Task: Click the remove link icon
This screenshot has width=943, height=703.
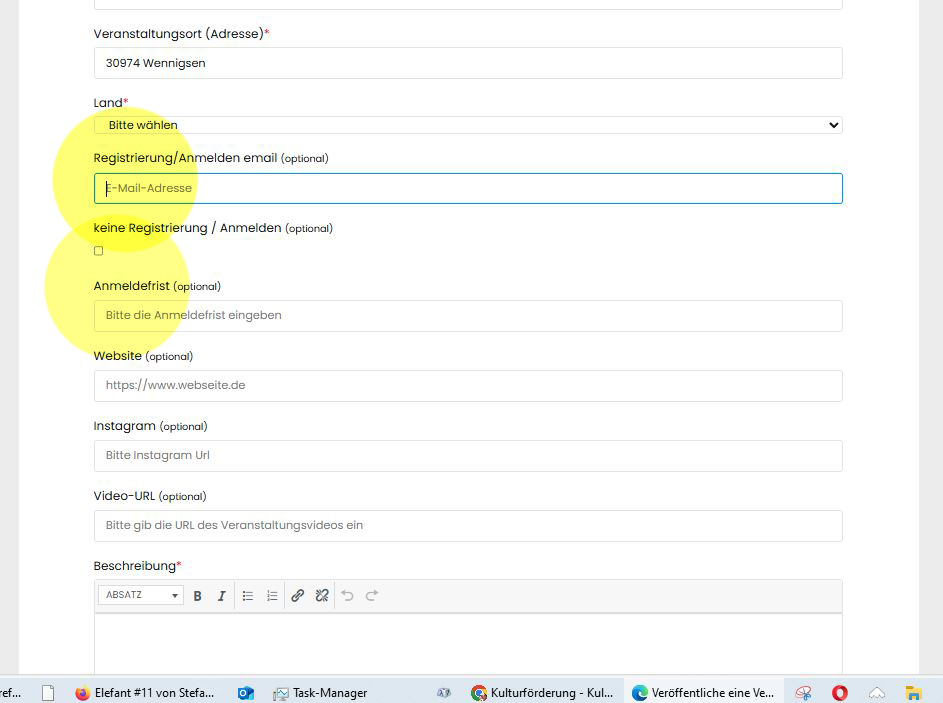Action: [322, 596]
